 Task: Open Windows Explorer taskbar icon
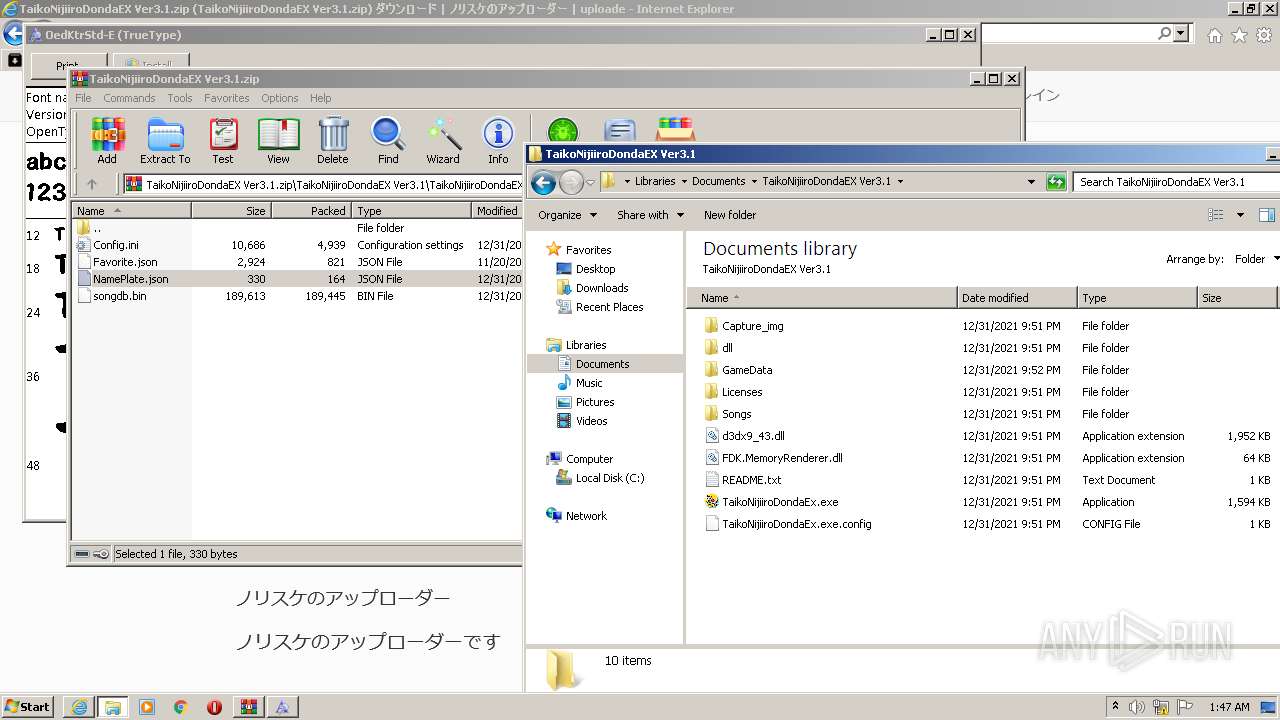[x=112, y=707]
